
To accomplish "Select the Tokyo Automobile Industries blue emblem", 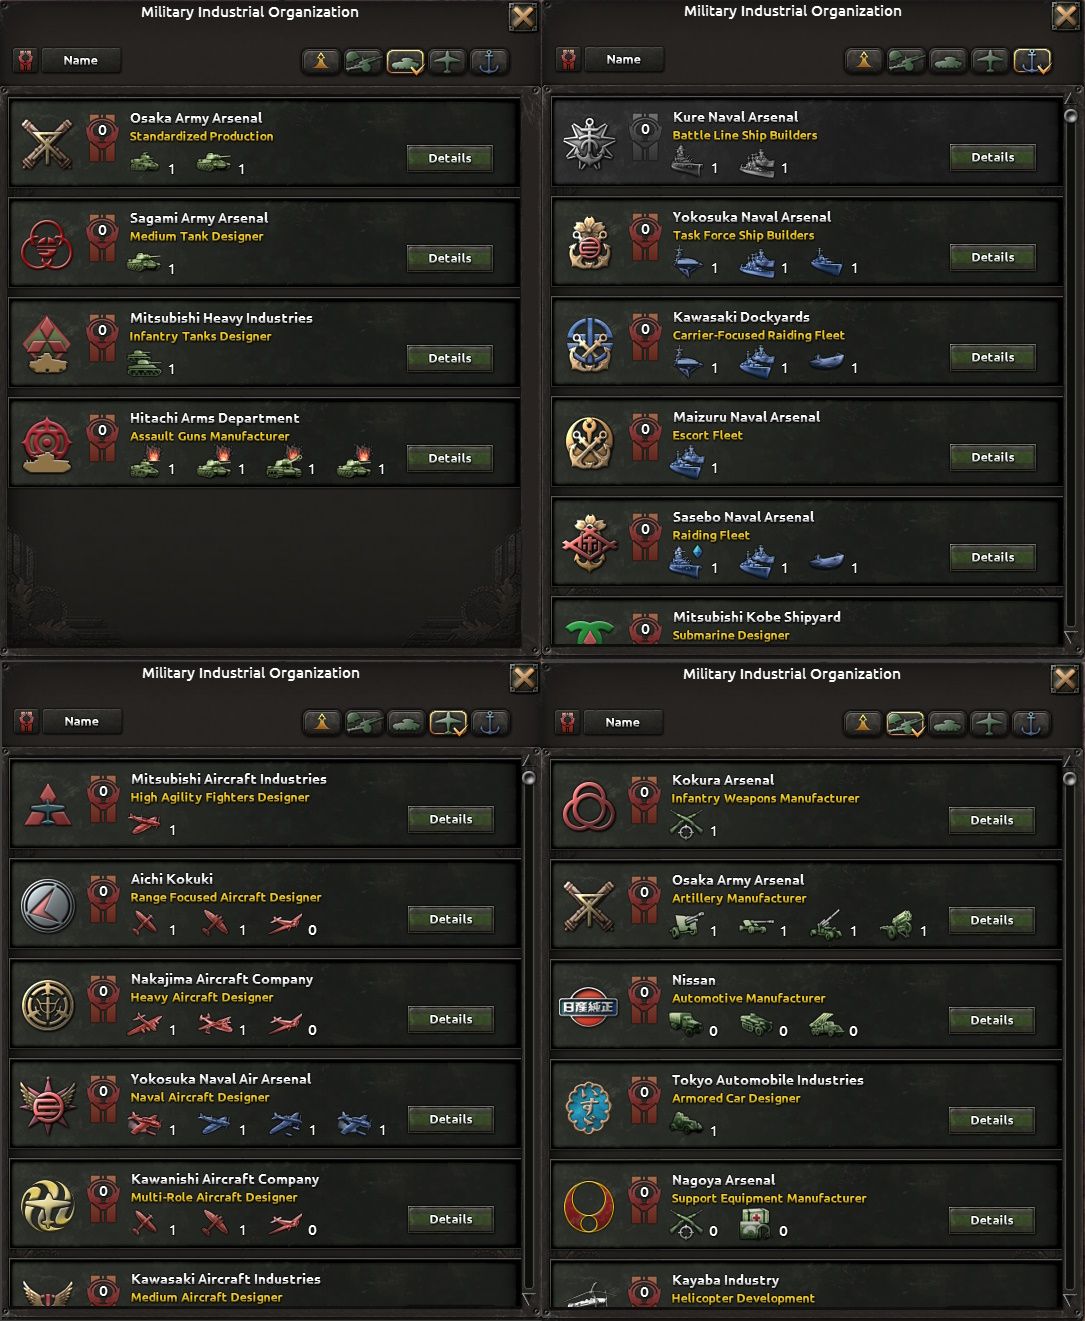I will (589, 1106).
